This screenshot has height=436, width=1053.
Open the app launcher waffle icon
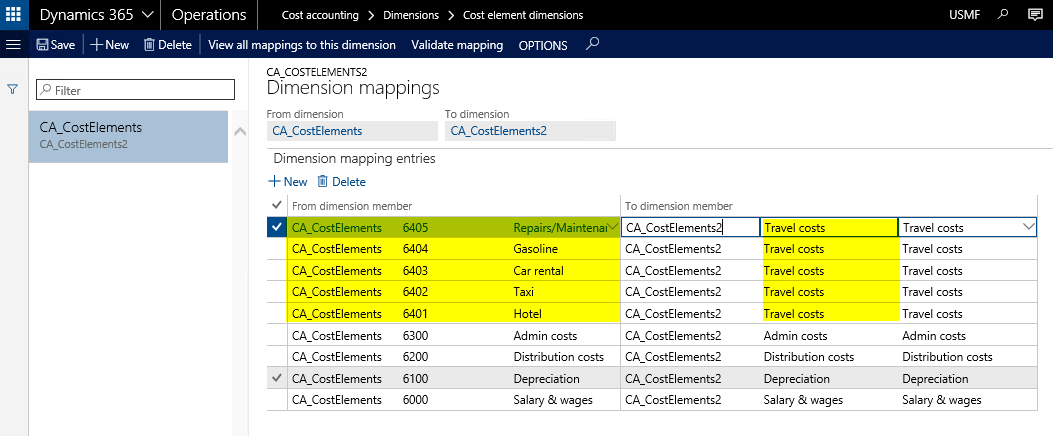tap(14, 15)
